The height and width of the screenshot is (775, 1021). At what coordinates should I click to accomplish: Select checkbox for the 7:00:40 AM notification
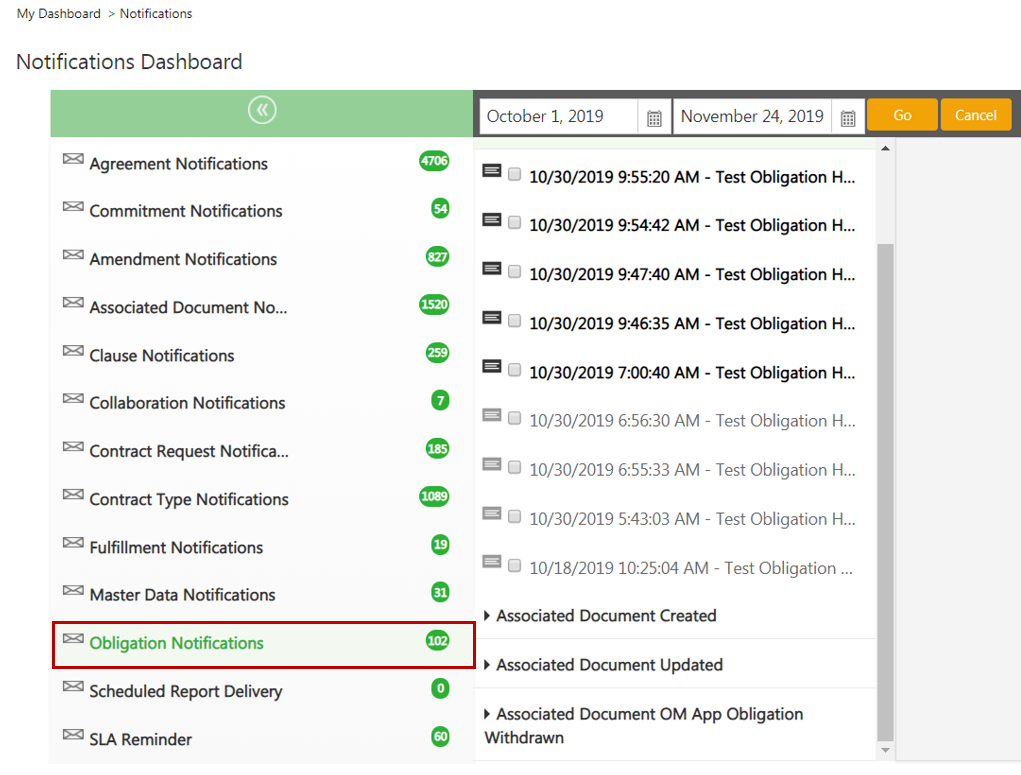(x=515, y=370)
